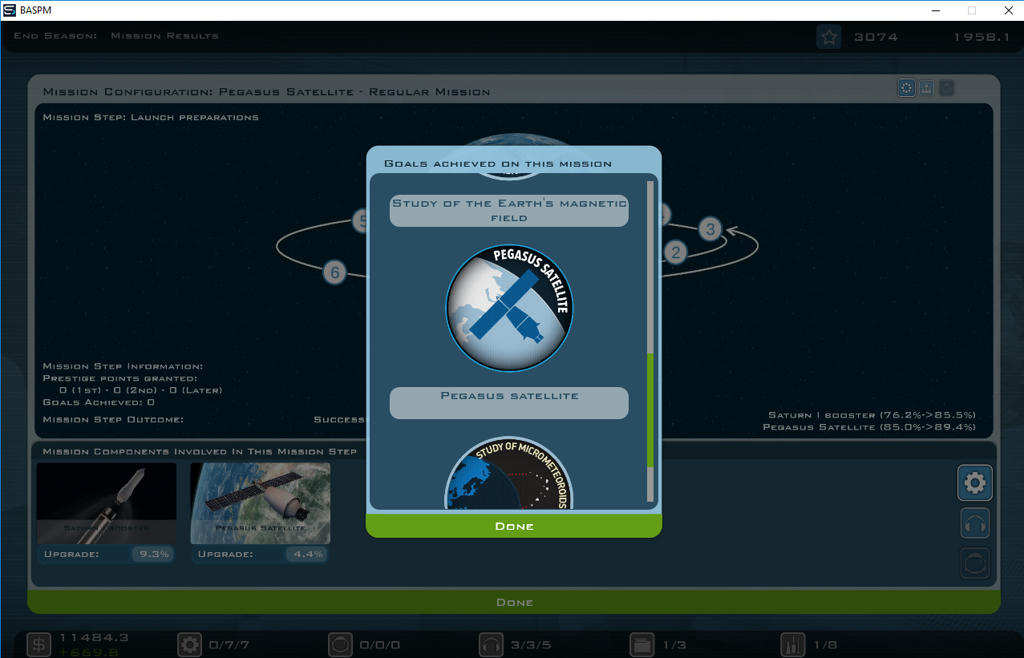Minimize the BASPM window

(936, 10)
